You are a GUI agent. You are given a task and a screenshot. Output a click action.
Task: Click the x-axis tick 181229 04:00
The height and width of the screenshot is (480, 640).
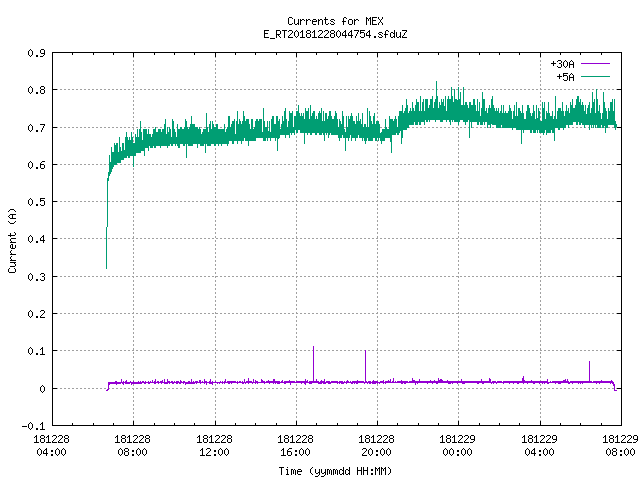coord(539,445)
